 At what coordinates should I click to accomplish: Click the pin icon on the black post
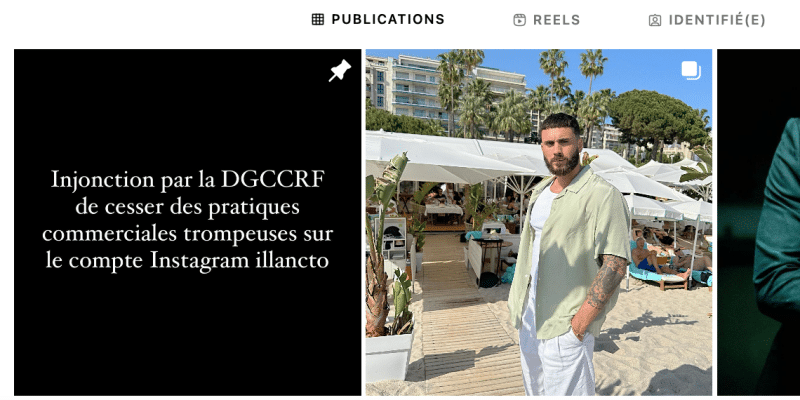point(339,70)
